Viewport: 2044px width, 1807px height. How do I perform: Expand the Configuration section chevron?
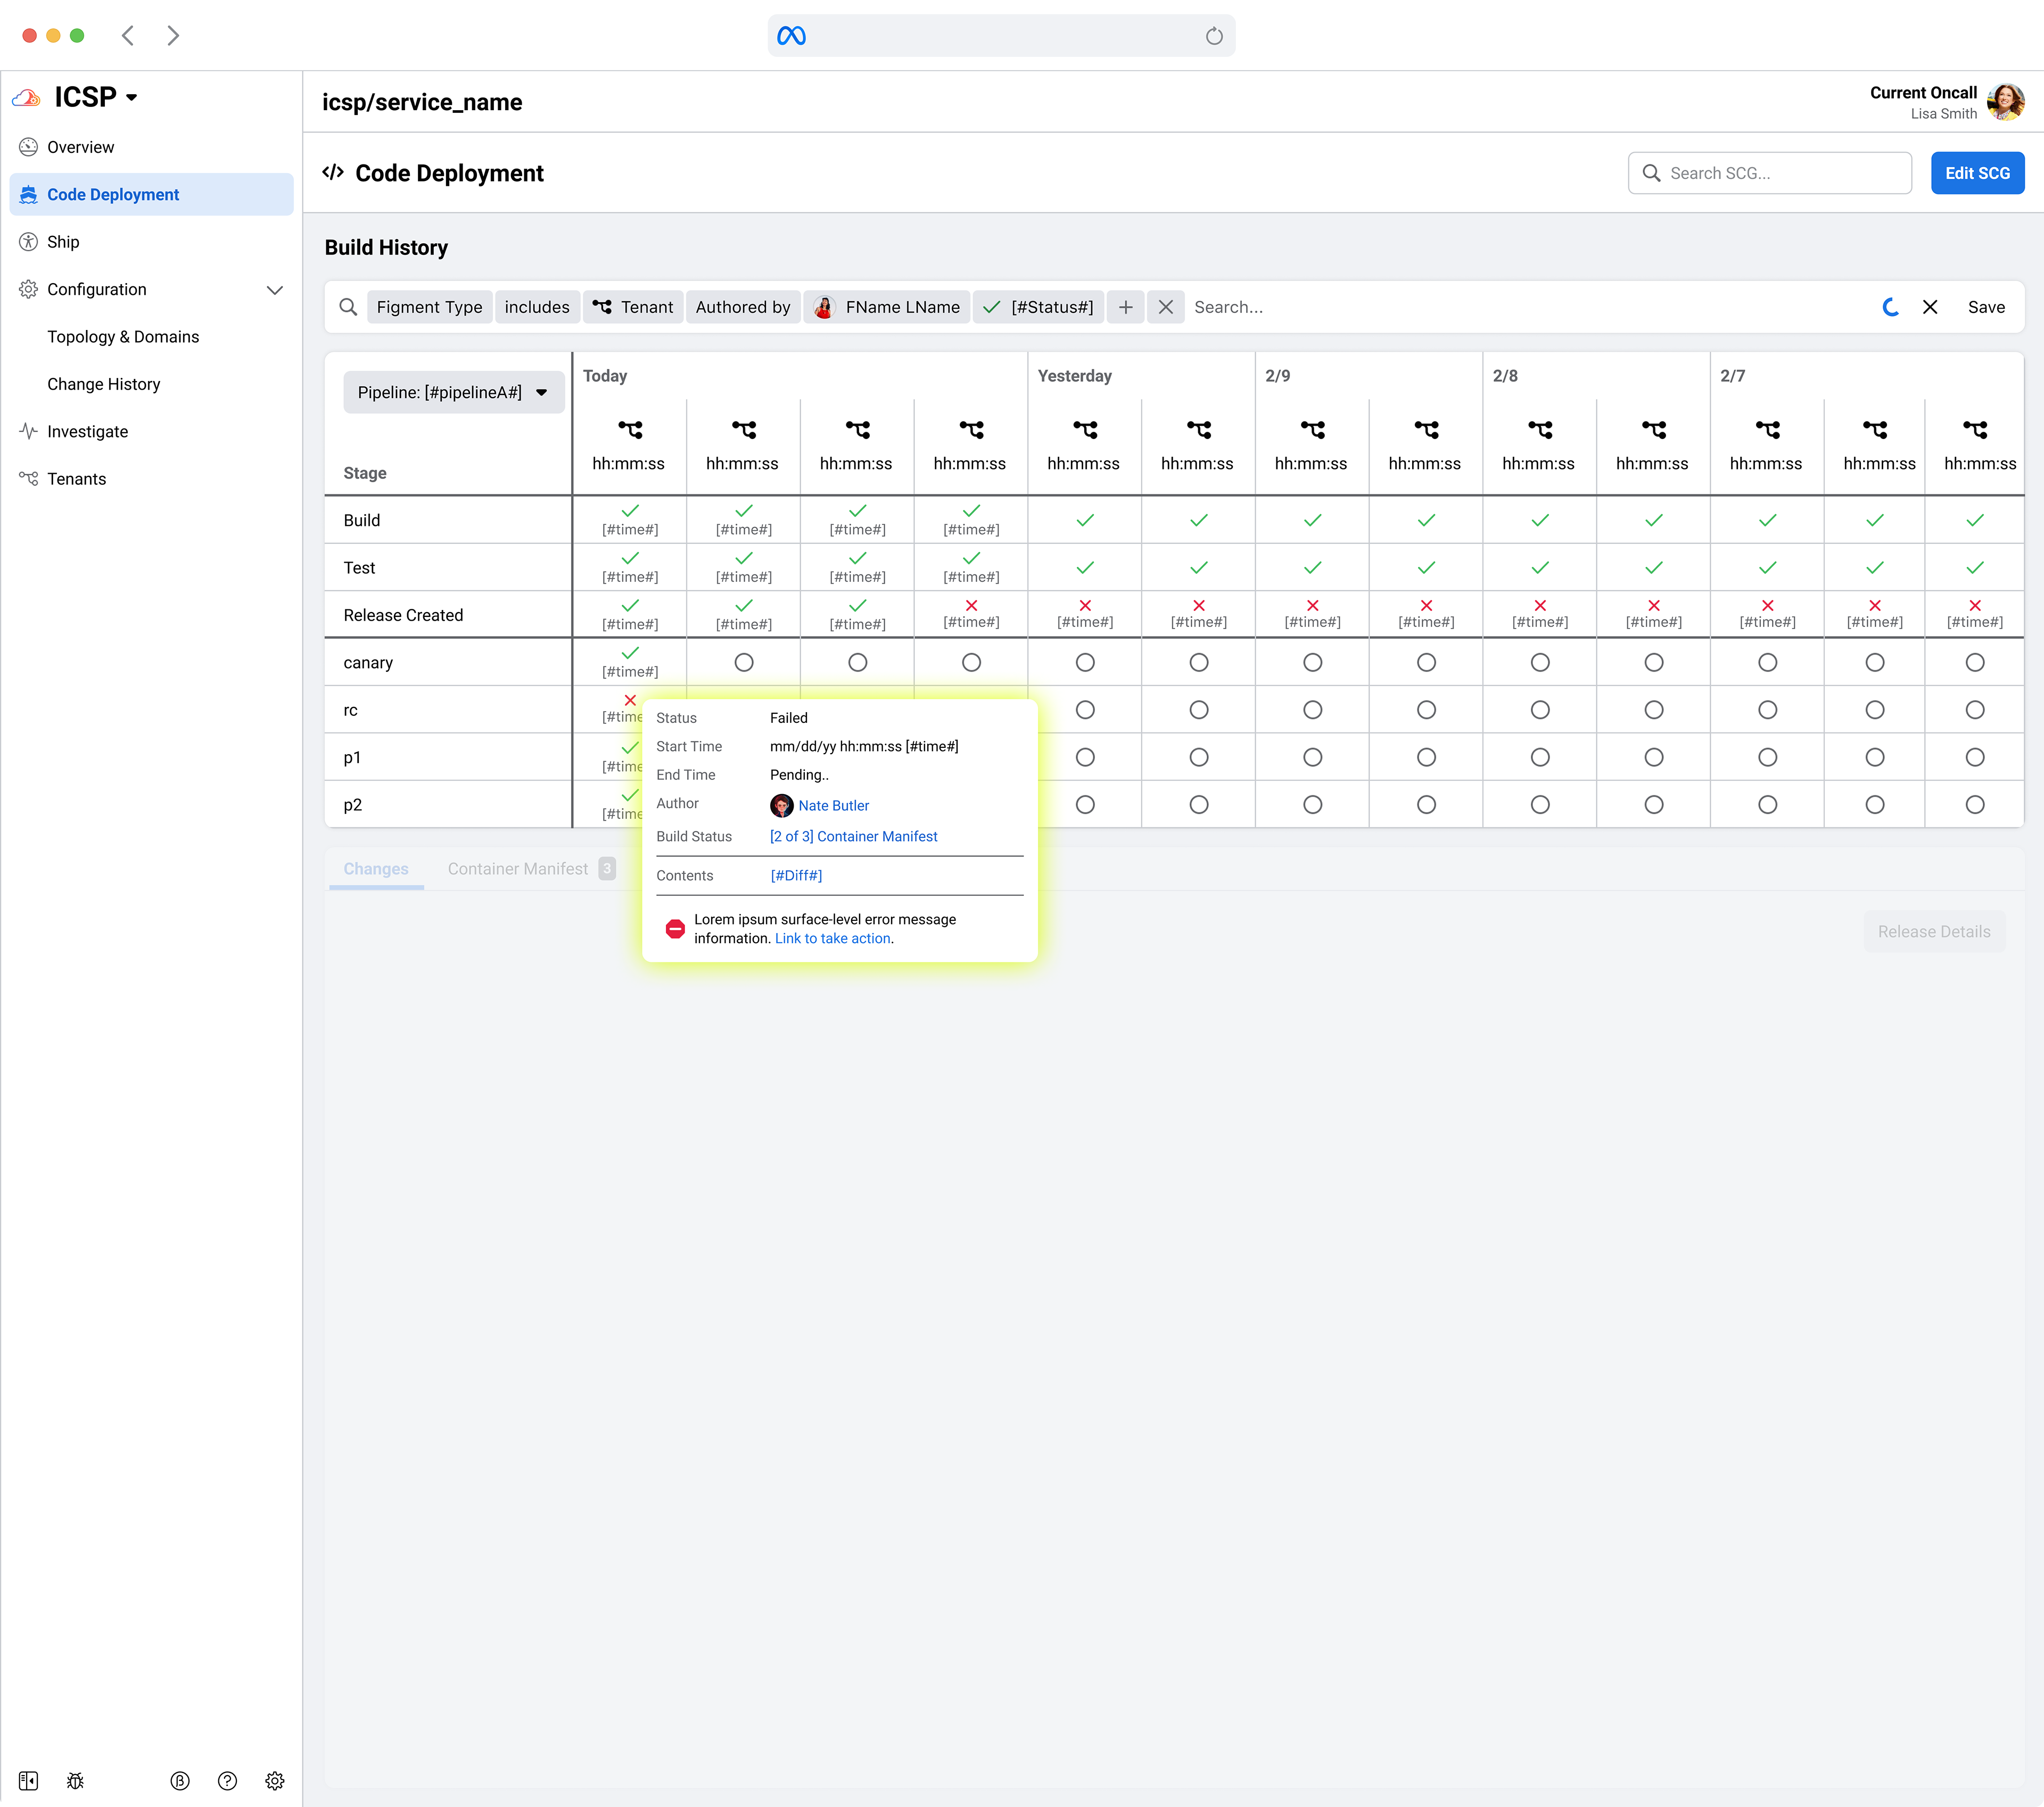point(275,290)
